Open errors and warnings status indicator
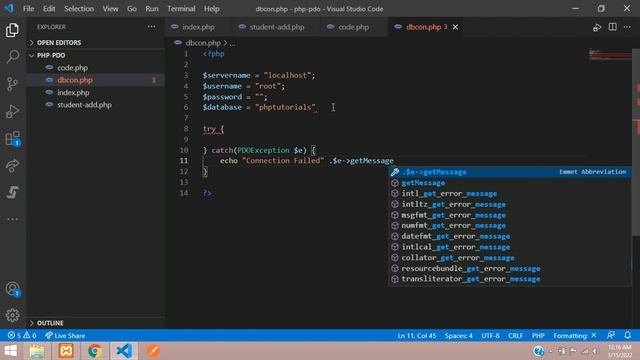The height and width of the screenshot is (360, 640). (22, 336)
